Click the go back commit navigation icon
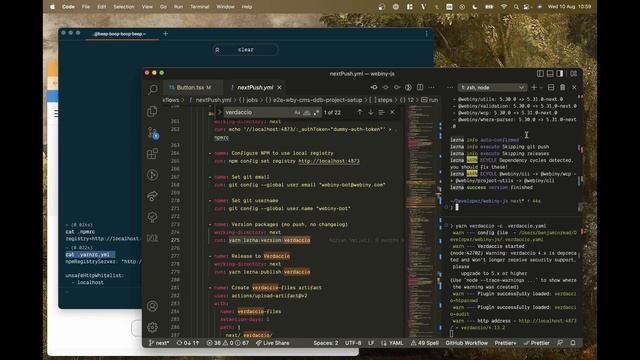Image resolution: width=640 pixels, height=360 pixels. (x=374, y=87)
